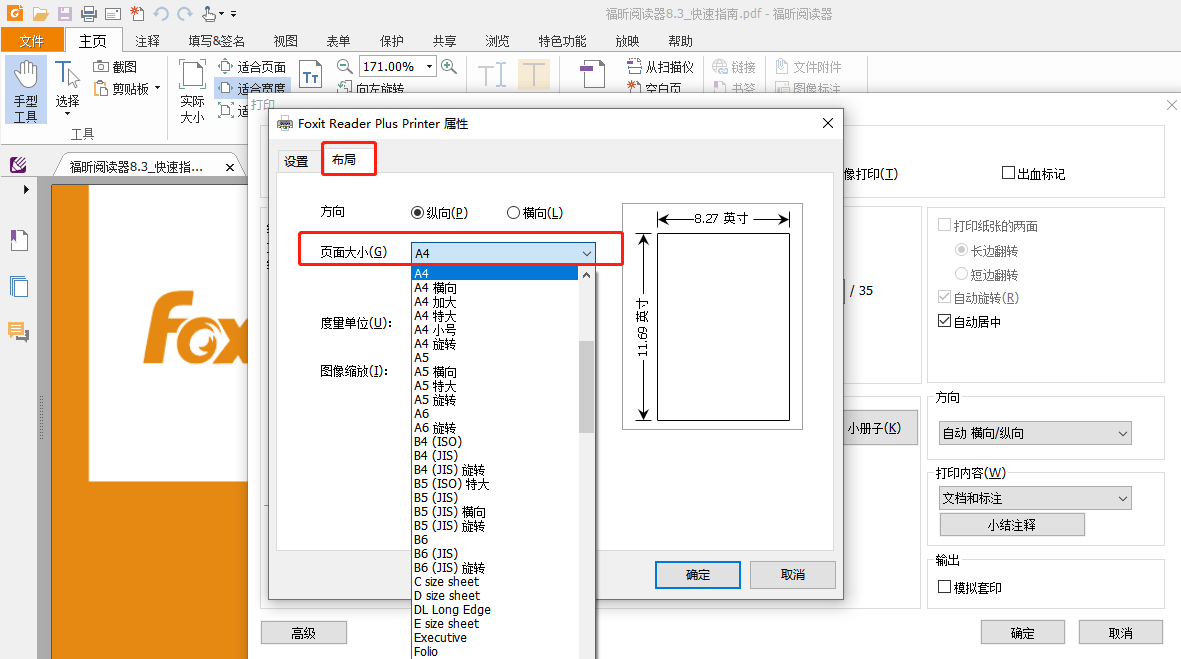This screenshot has width=1181, height=659.
Task: Click the save icon in title bar
Action: (x=64, y=14)
